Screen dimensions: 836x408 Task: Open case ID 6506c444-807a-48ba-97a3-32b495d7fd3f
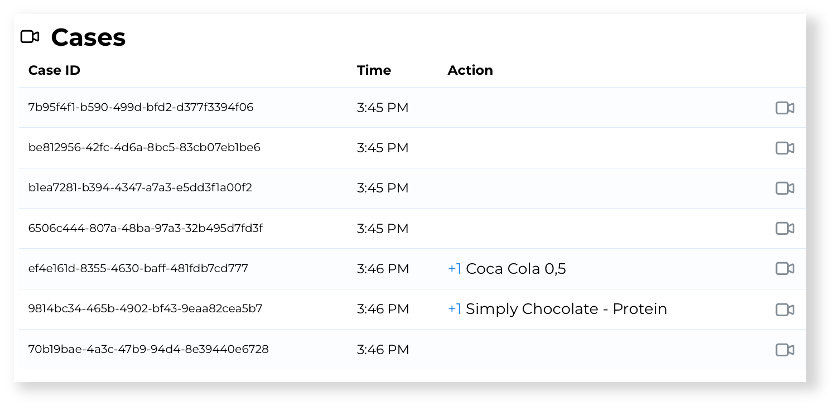[x=145, y=228]
